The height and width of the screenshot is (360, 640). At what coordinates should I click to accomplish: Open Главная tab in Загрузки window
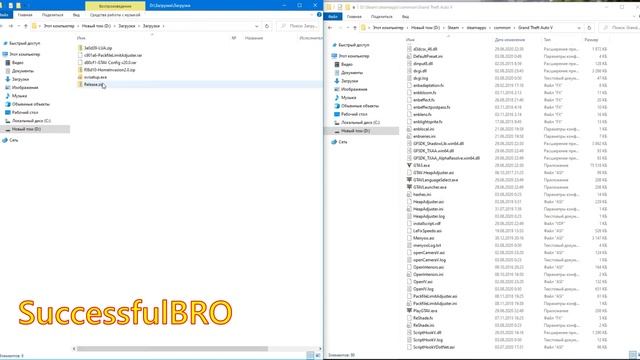pos(25,15)
